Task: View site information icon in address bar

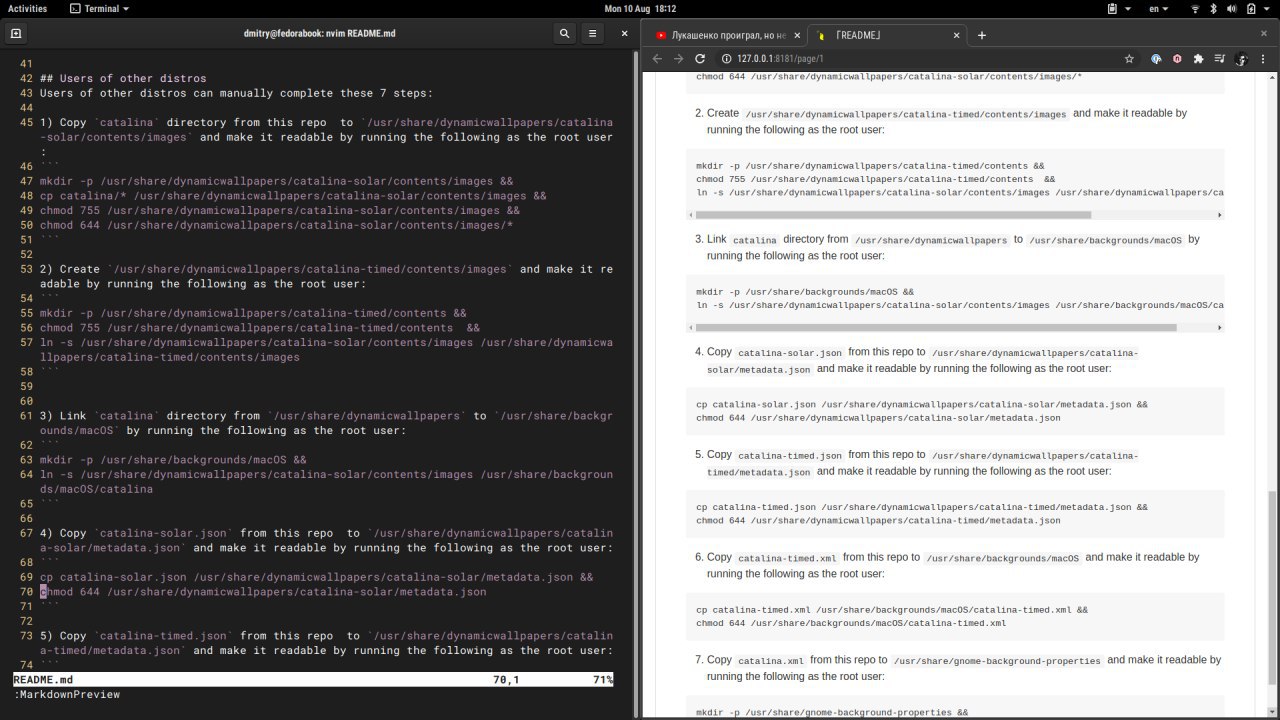Action: coord(725,58)
